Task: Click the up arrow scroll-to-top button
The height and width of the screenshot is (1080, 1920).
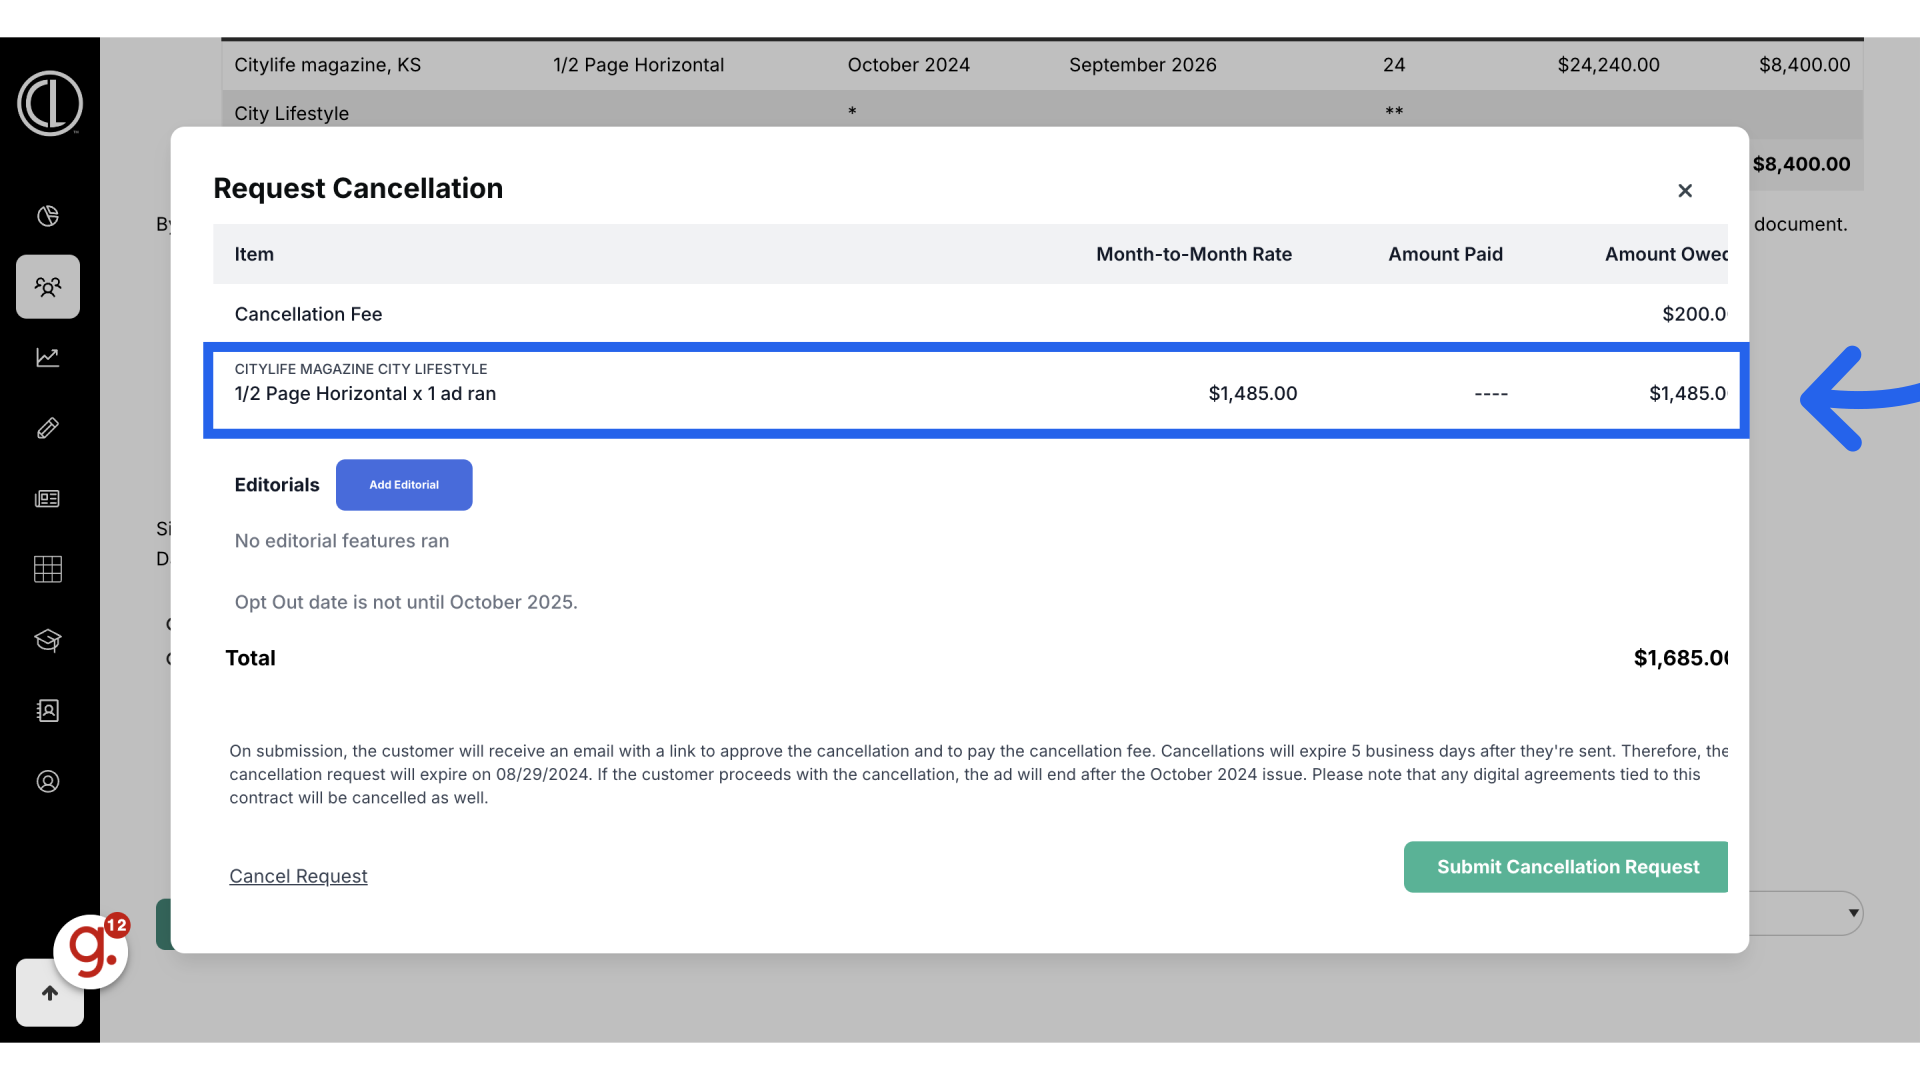Action: pos(50,993)
